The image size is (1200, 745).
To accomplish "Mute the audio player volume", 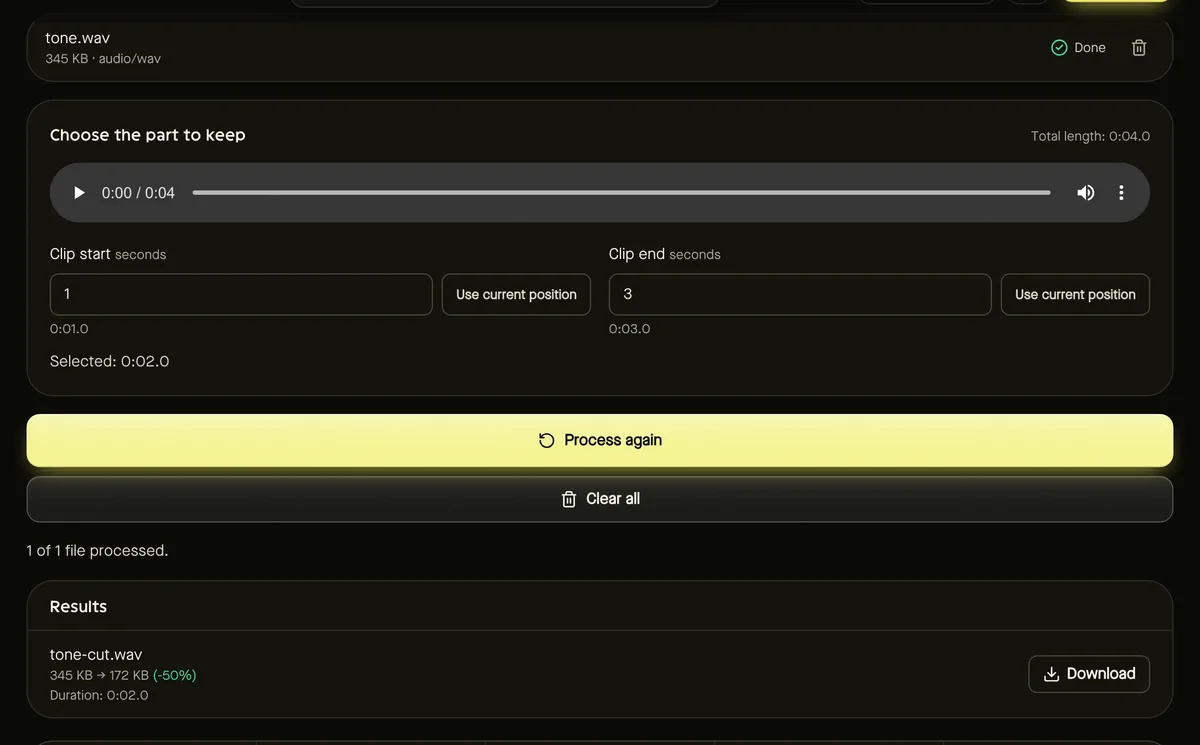I will point(1086,193).
